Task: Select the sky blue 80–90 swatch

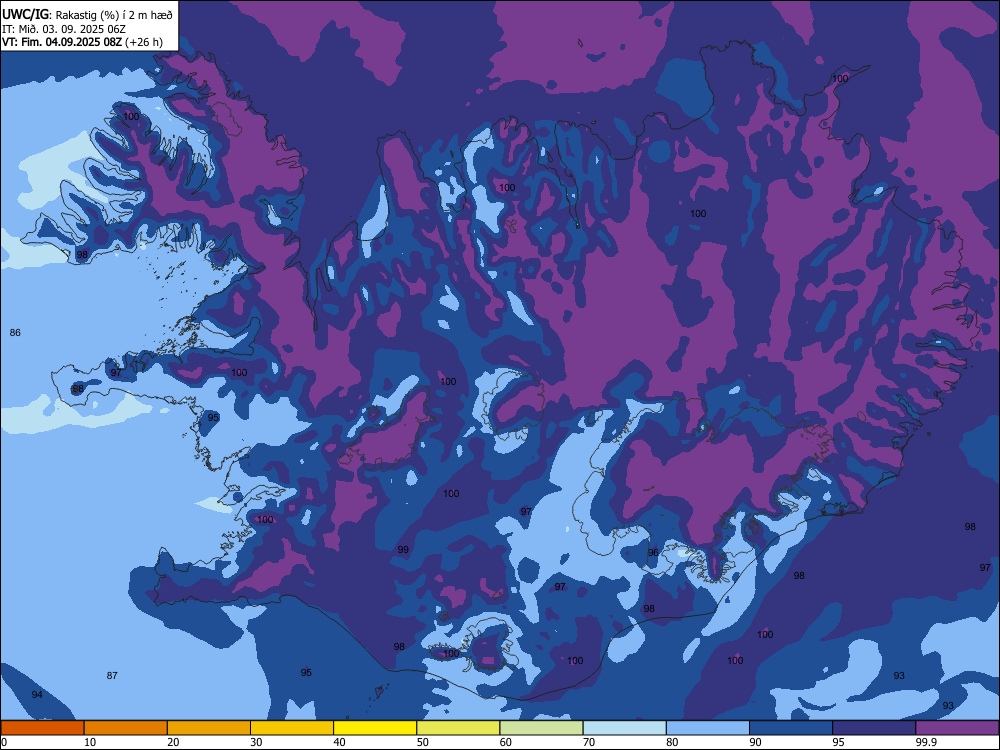Action: pos(708,728)
